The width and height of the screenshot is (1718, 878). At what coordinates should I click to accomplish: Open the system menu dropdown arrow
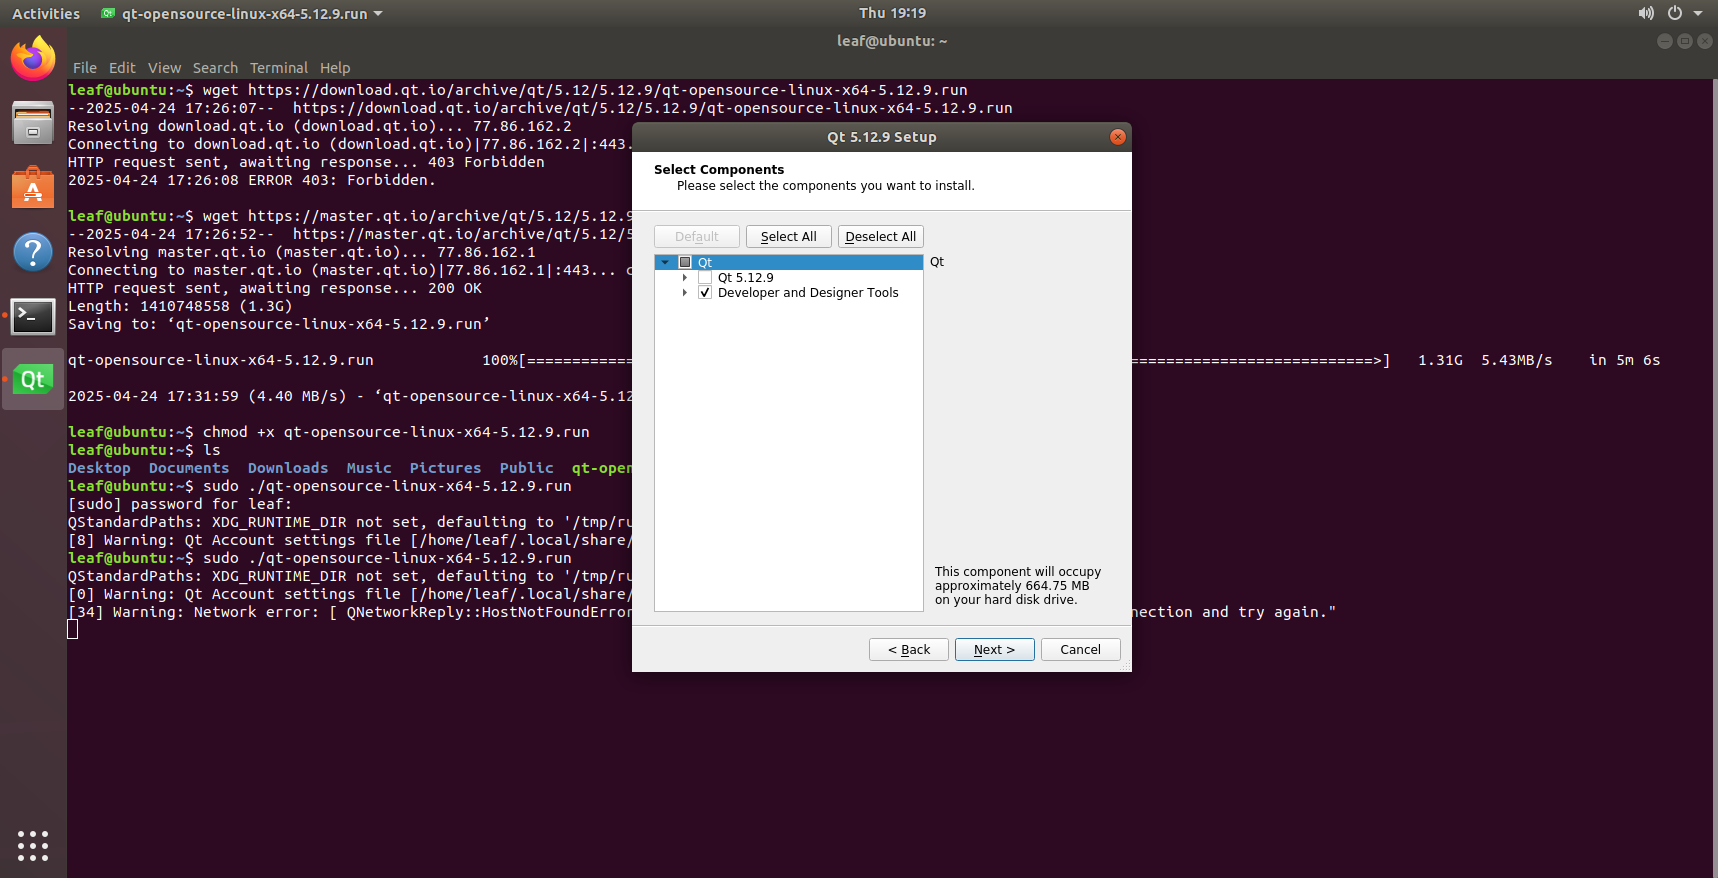[1698, 13]
